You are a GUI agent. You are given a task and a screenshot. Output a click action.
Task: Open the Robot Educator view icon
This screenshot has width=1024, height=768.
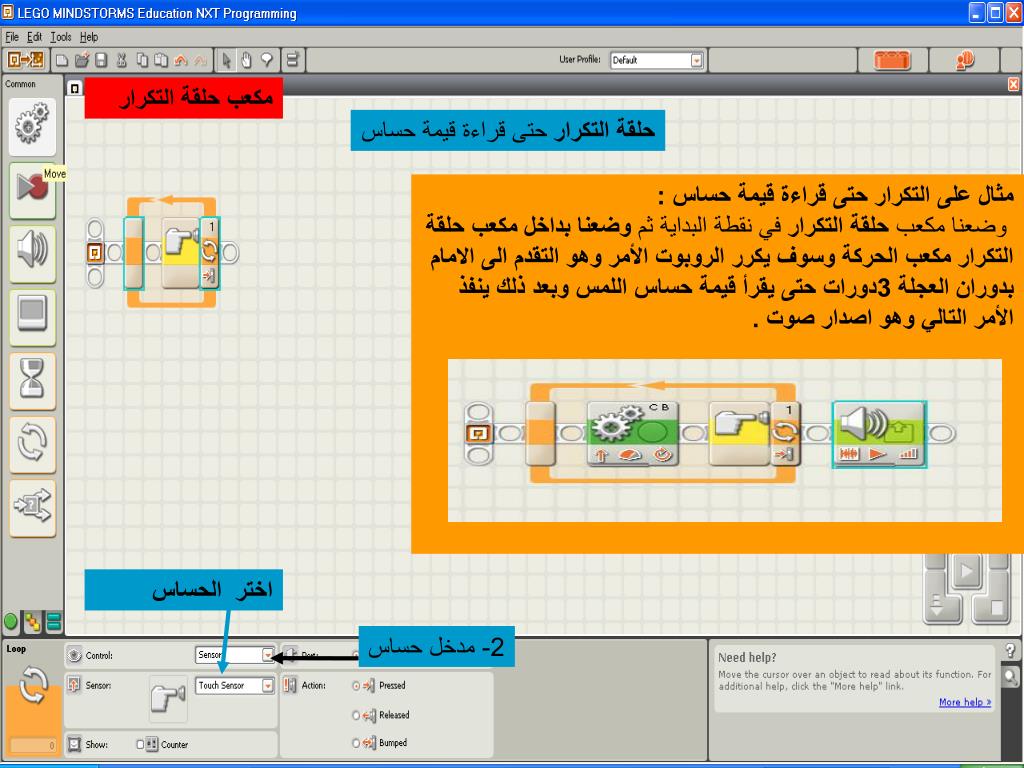(x=25, y=60)
